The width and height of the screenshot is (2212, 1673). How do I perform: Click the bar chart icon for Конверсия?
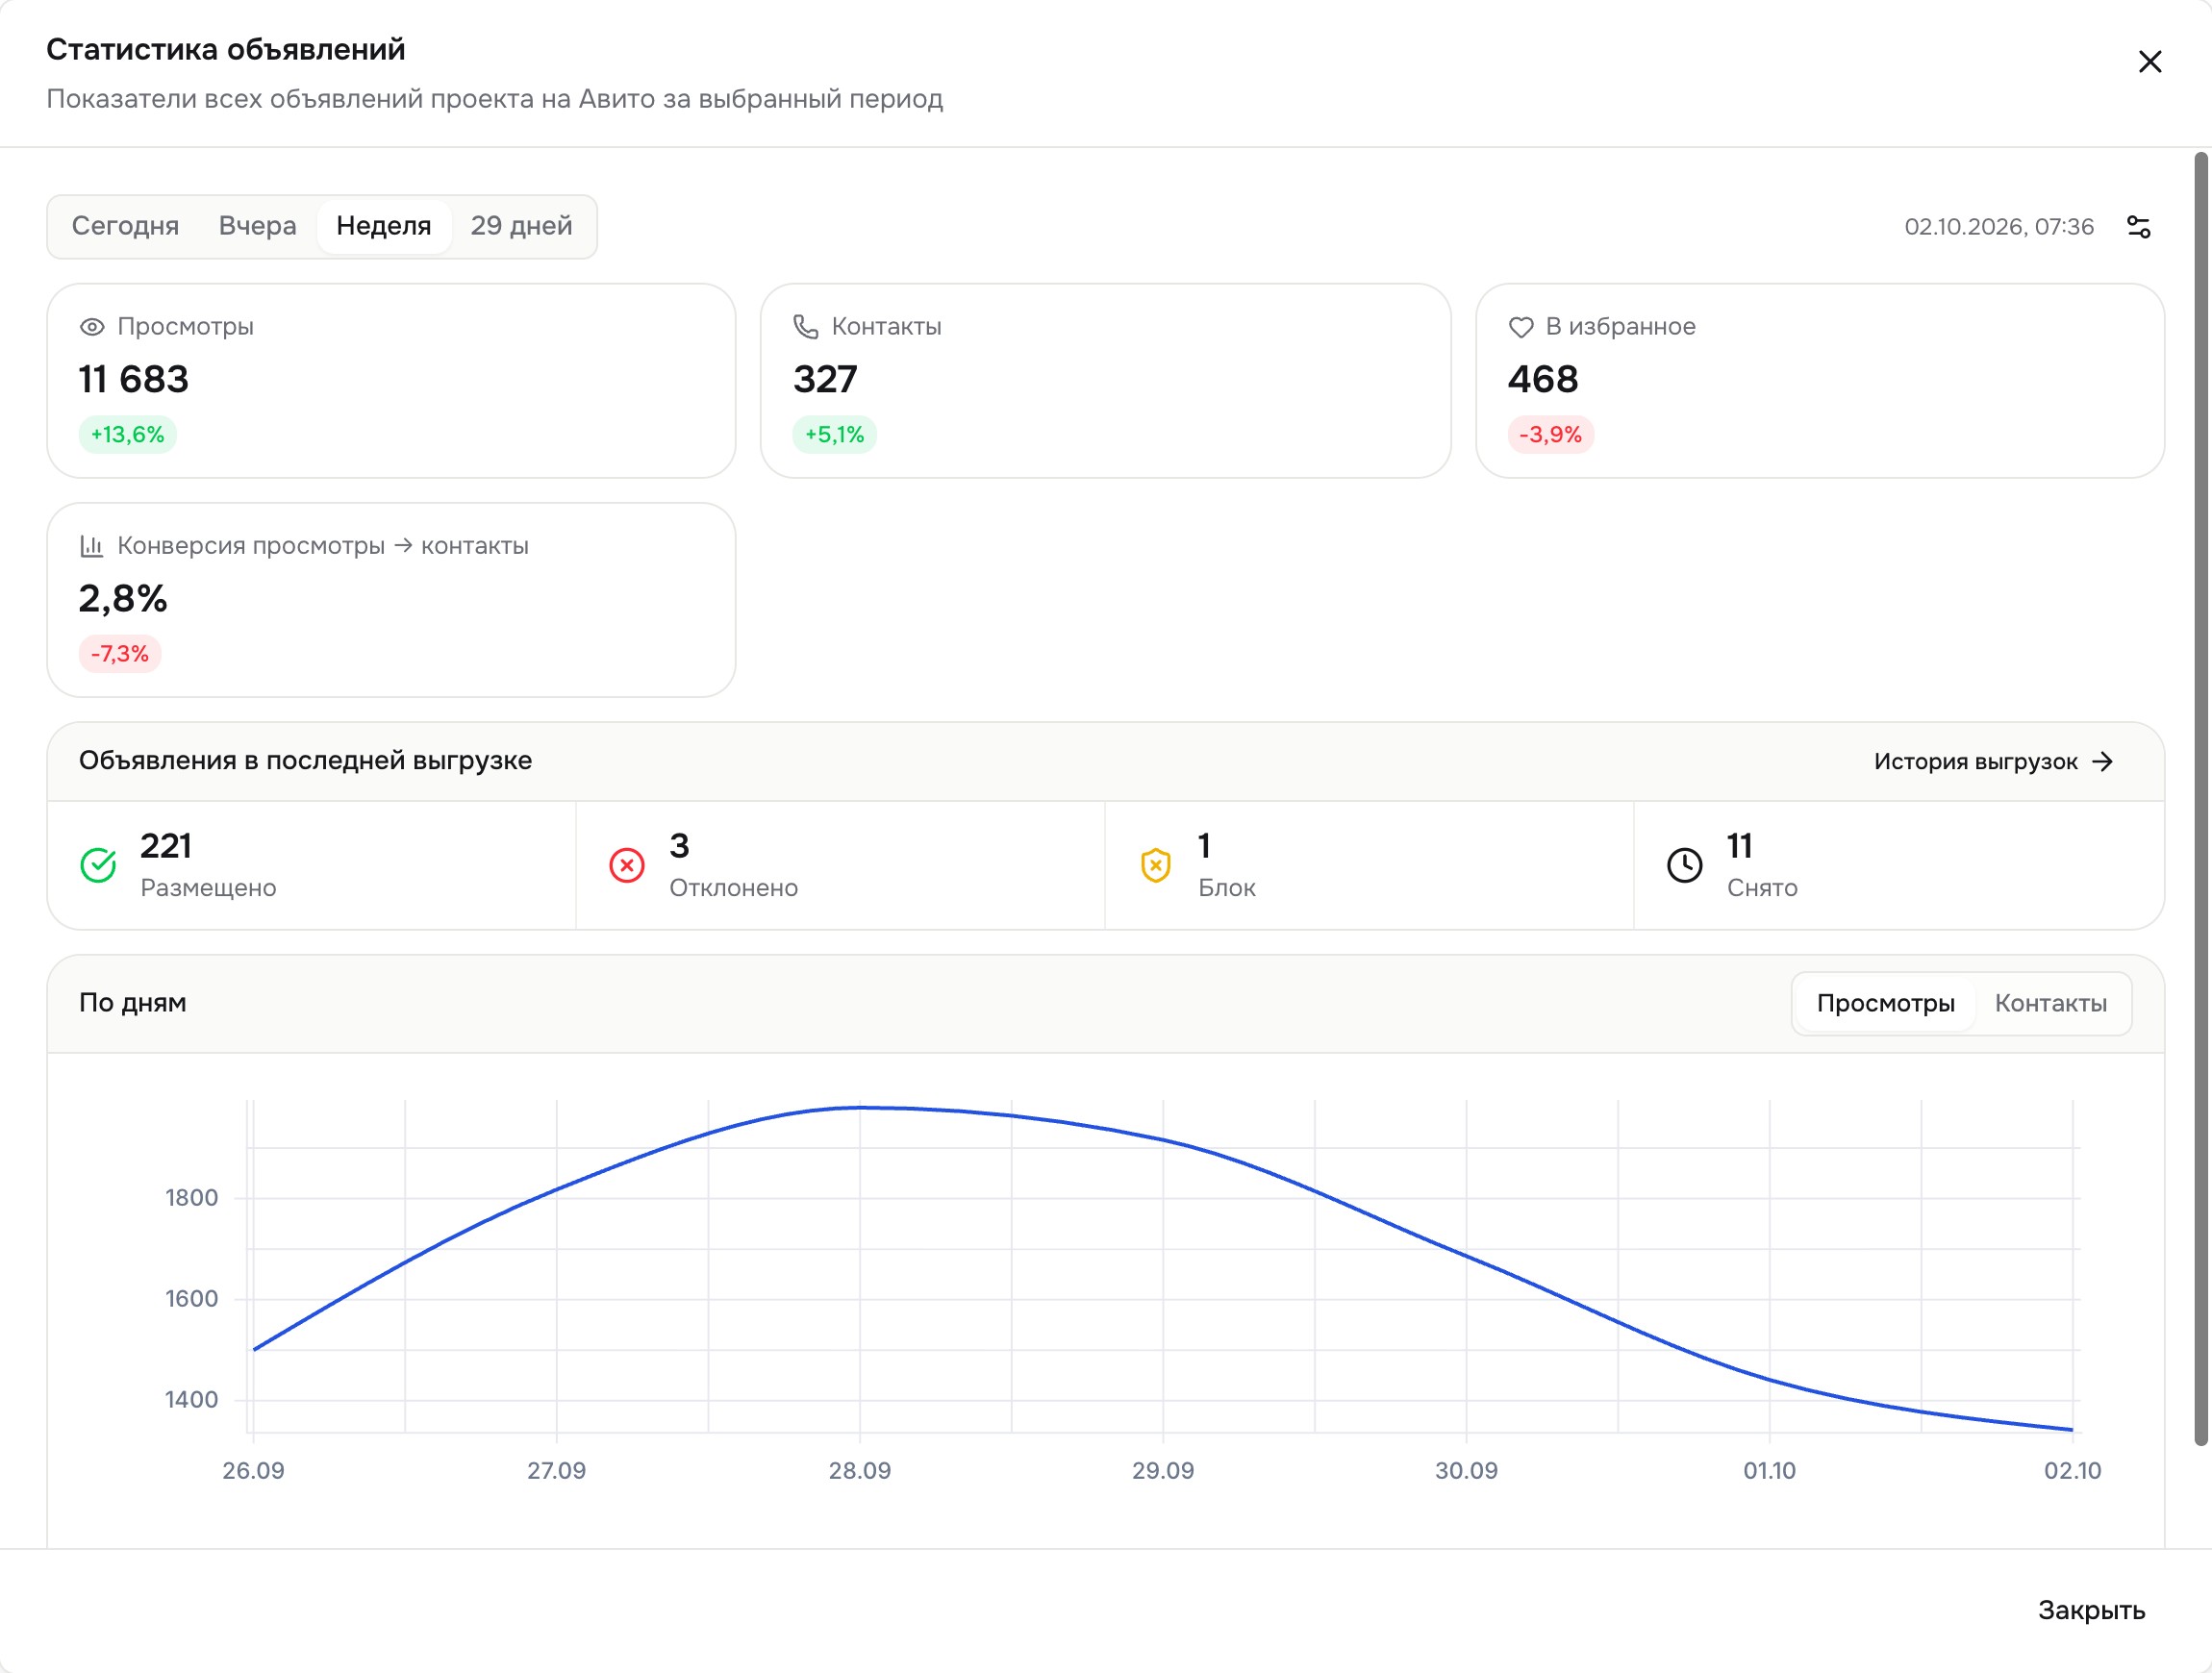92,546
